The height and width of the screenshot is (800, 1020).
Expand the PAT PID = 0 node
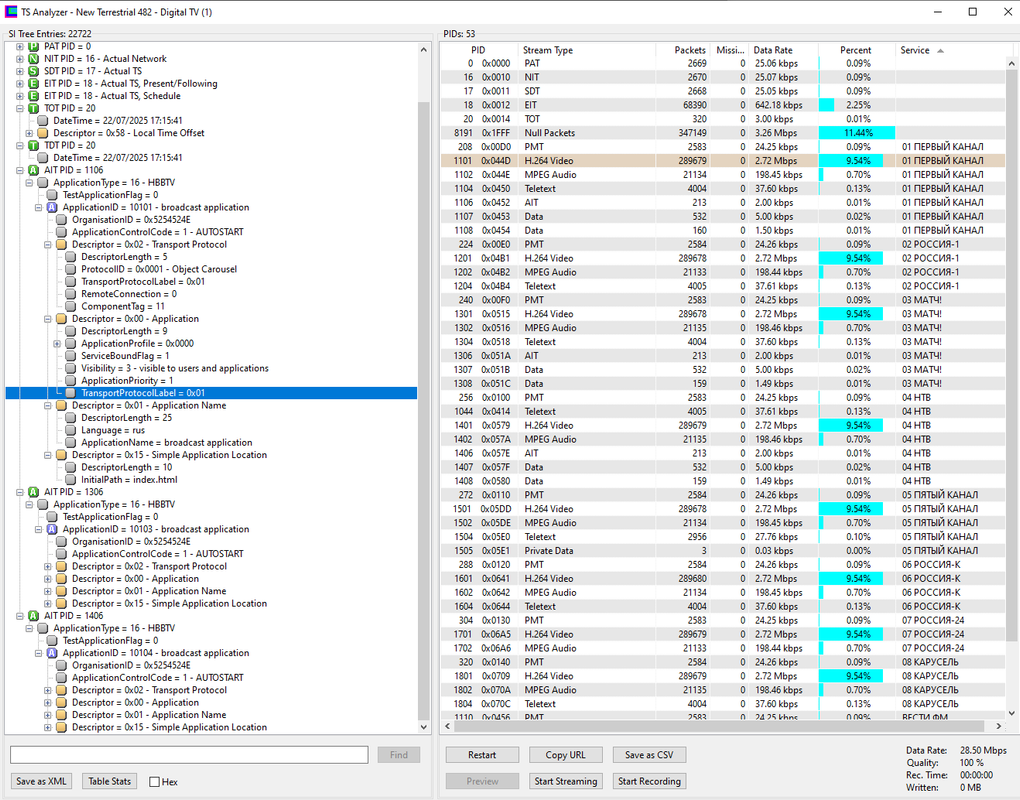pos(20,47)
